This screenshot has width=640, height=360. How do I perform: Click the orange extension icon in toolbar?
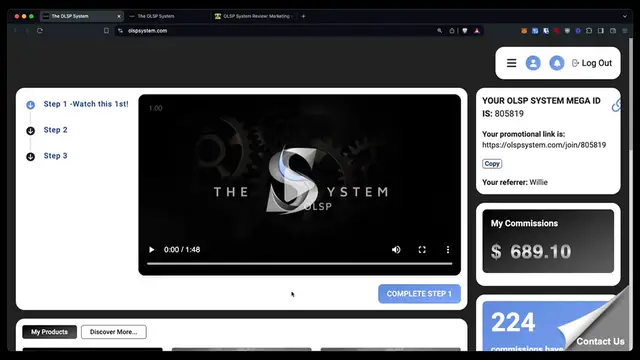pos(524,31)
